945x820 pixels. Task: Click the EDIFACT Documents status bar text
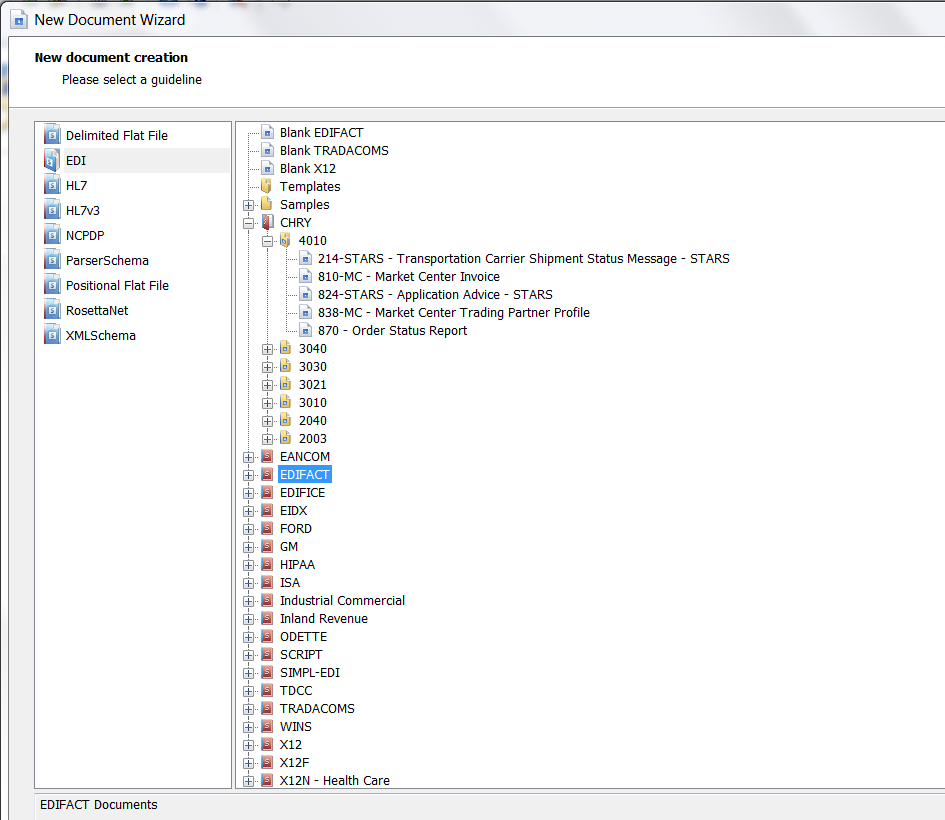coord(97,804)
